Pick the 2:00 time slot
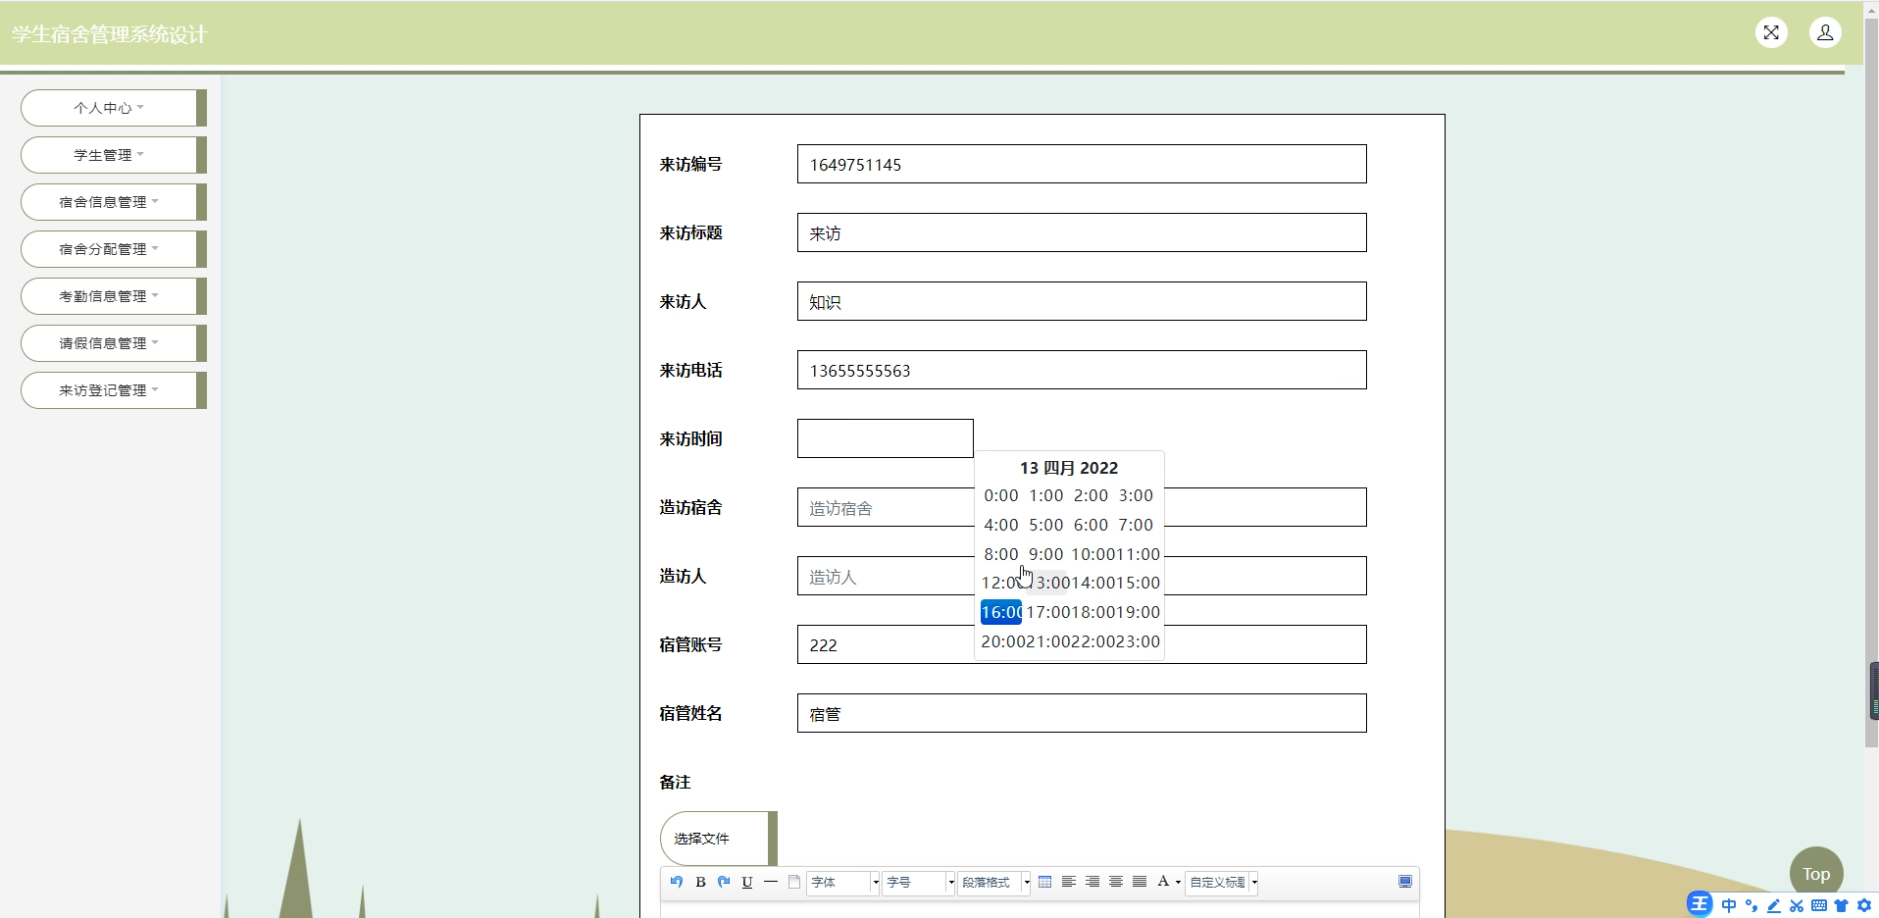The width and height of the screenshot is (1879, 918). click(x=1091, y=495)
